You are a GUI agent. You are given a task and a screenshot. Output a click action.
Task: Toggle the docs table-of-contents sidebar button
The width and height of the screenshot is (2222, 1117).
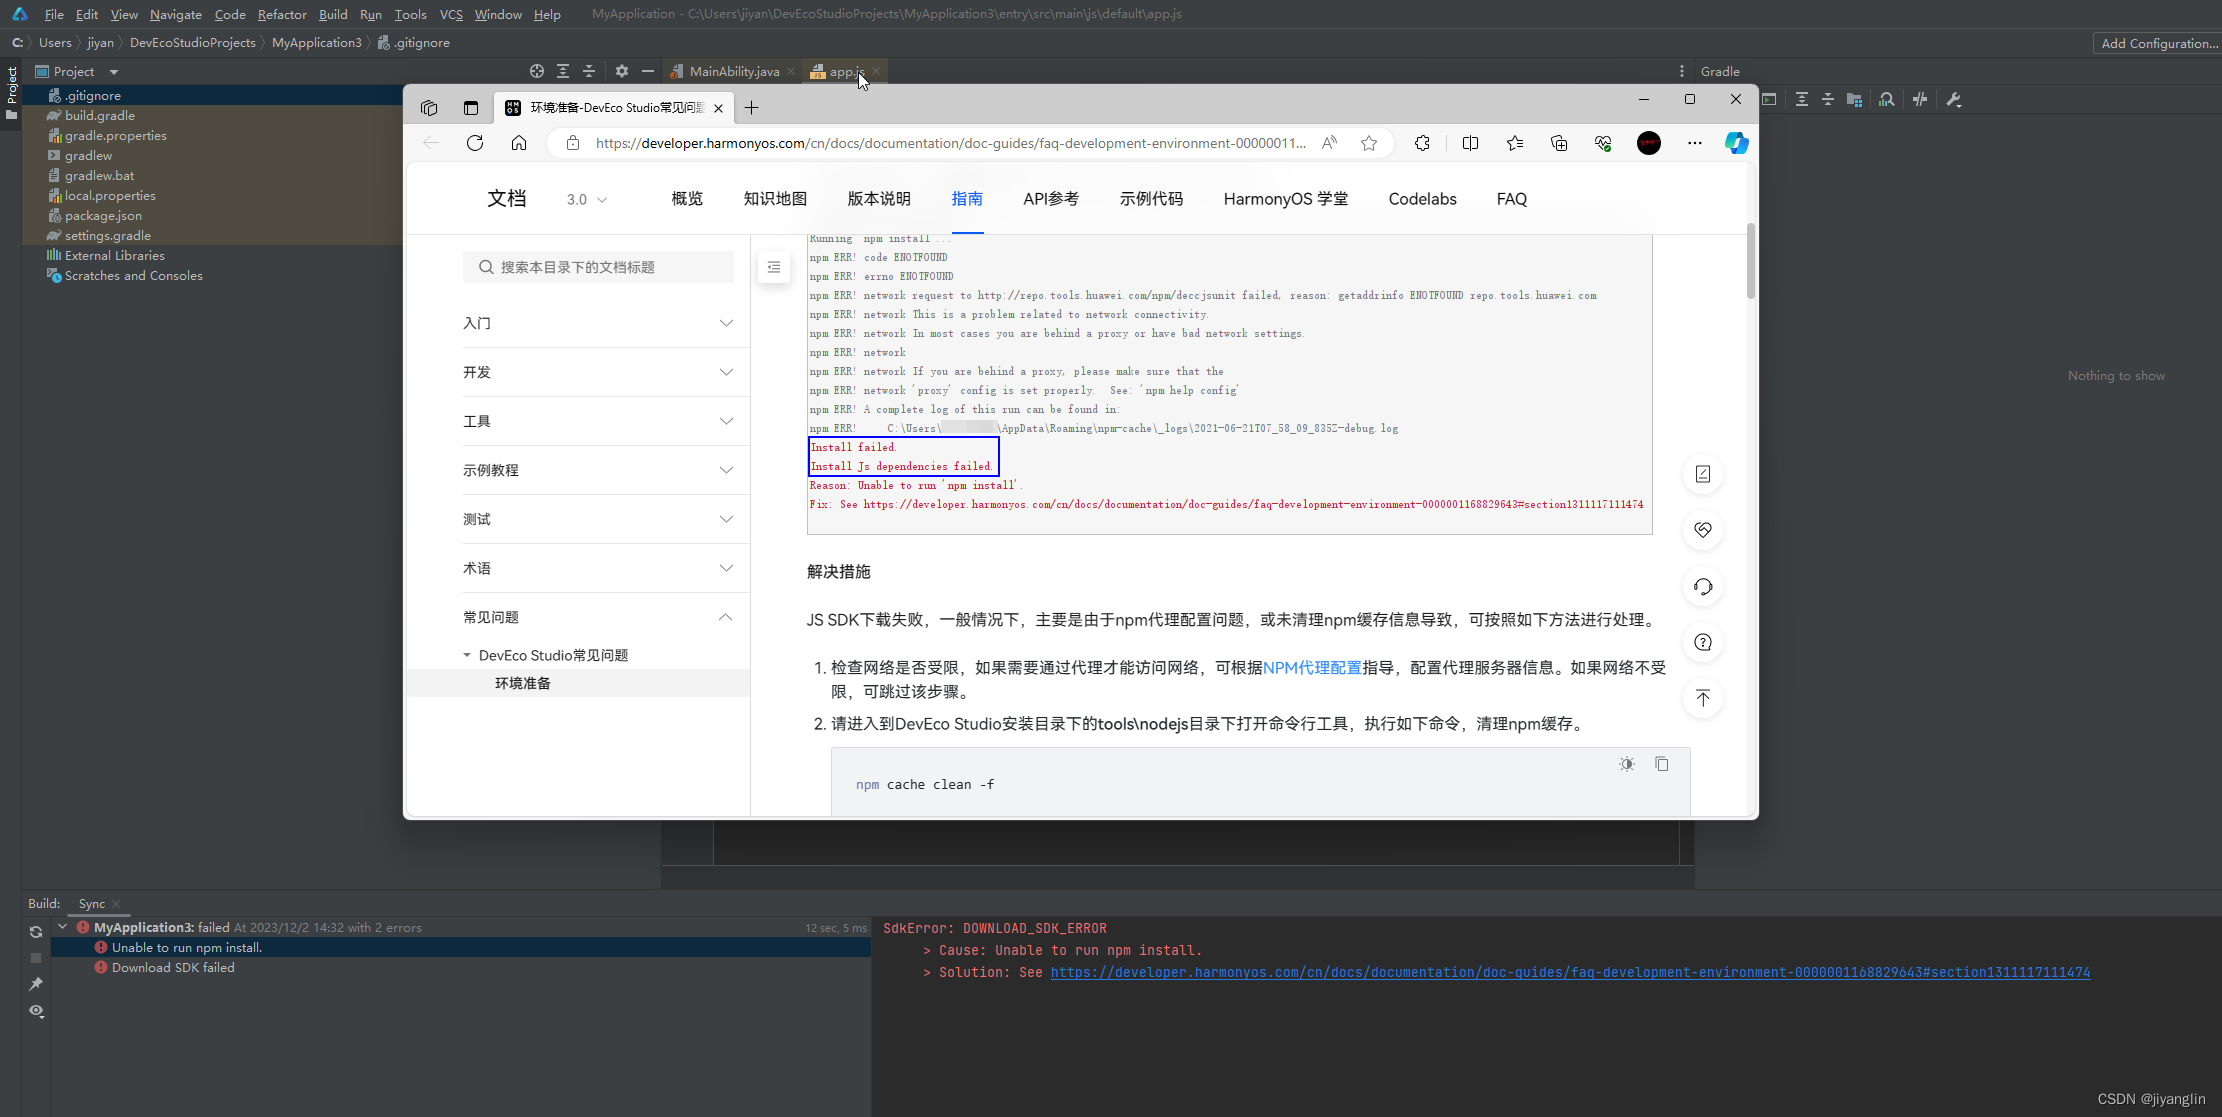pyautogui.click(x=773, y=267)
